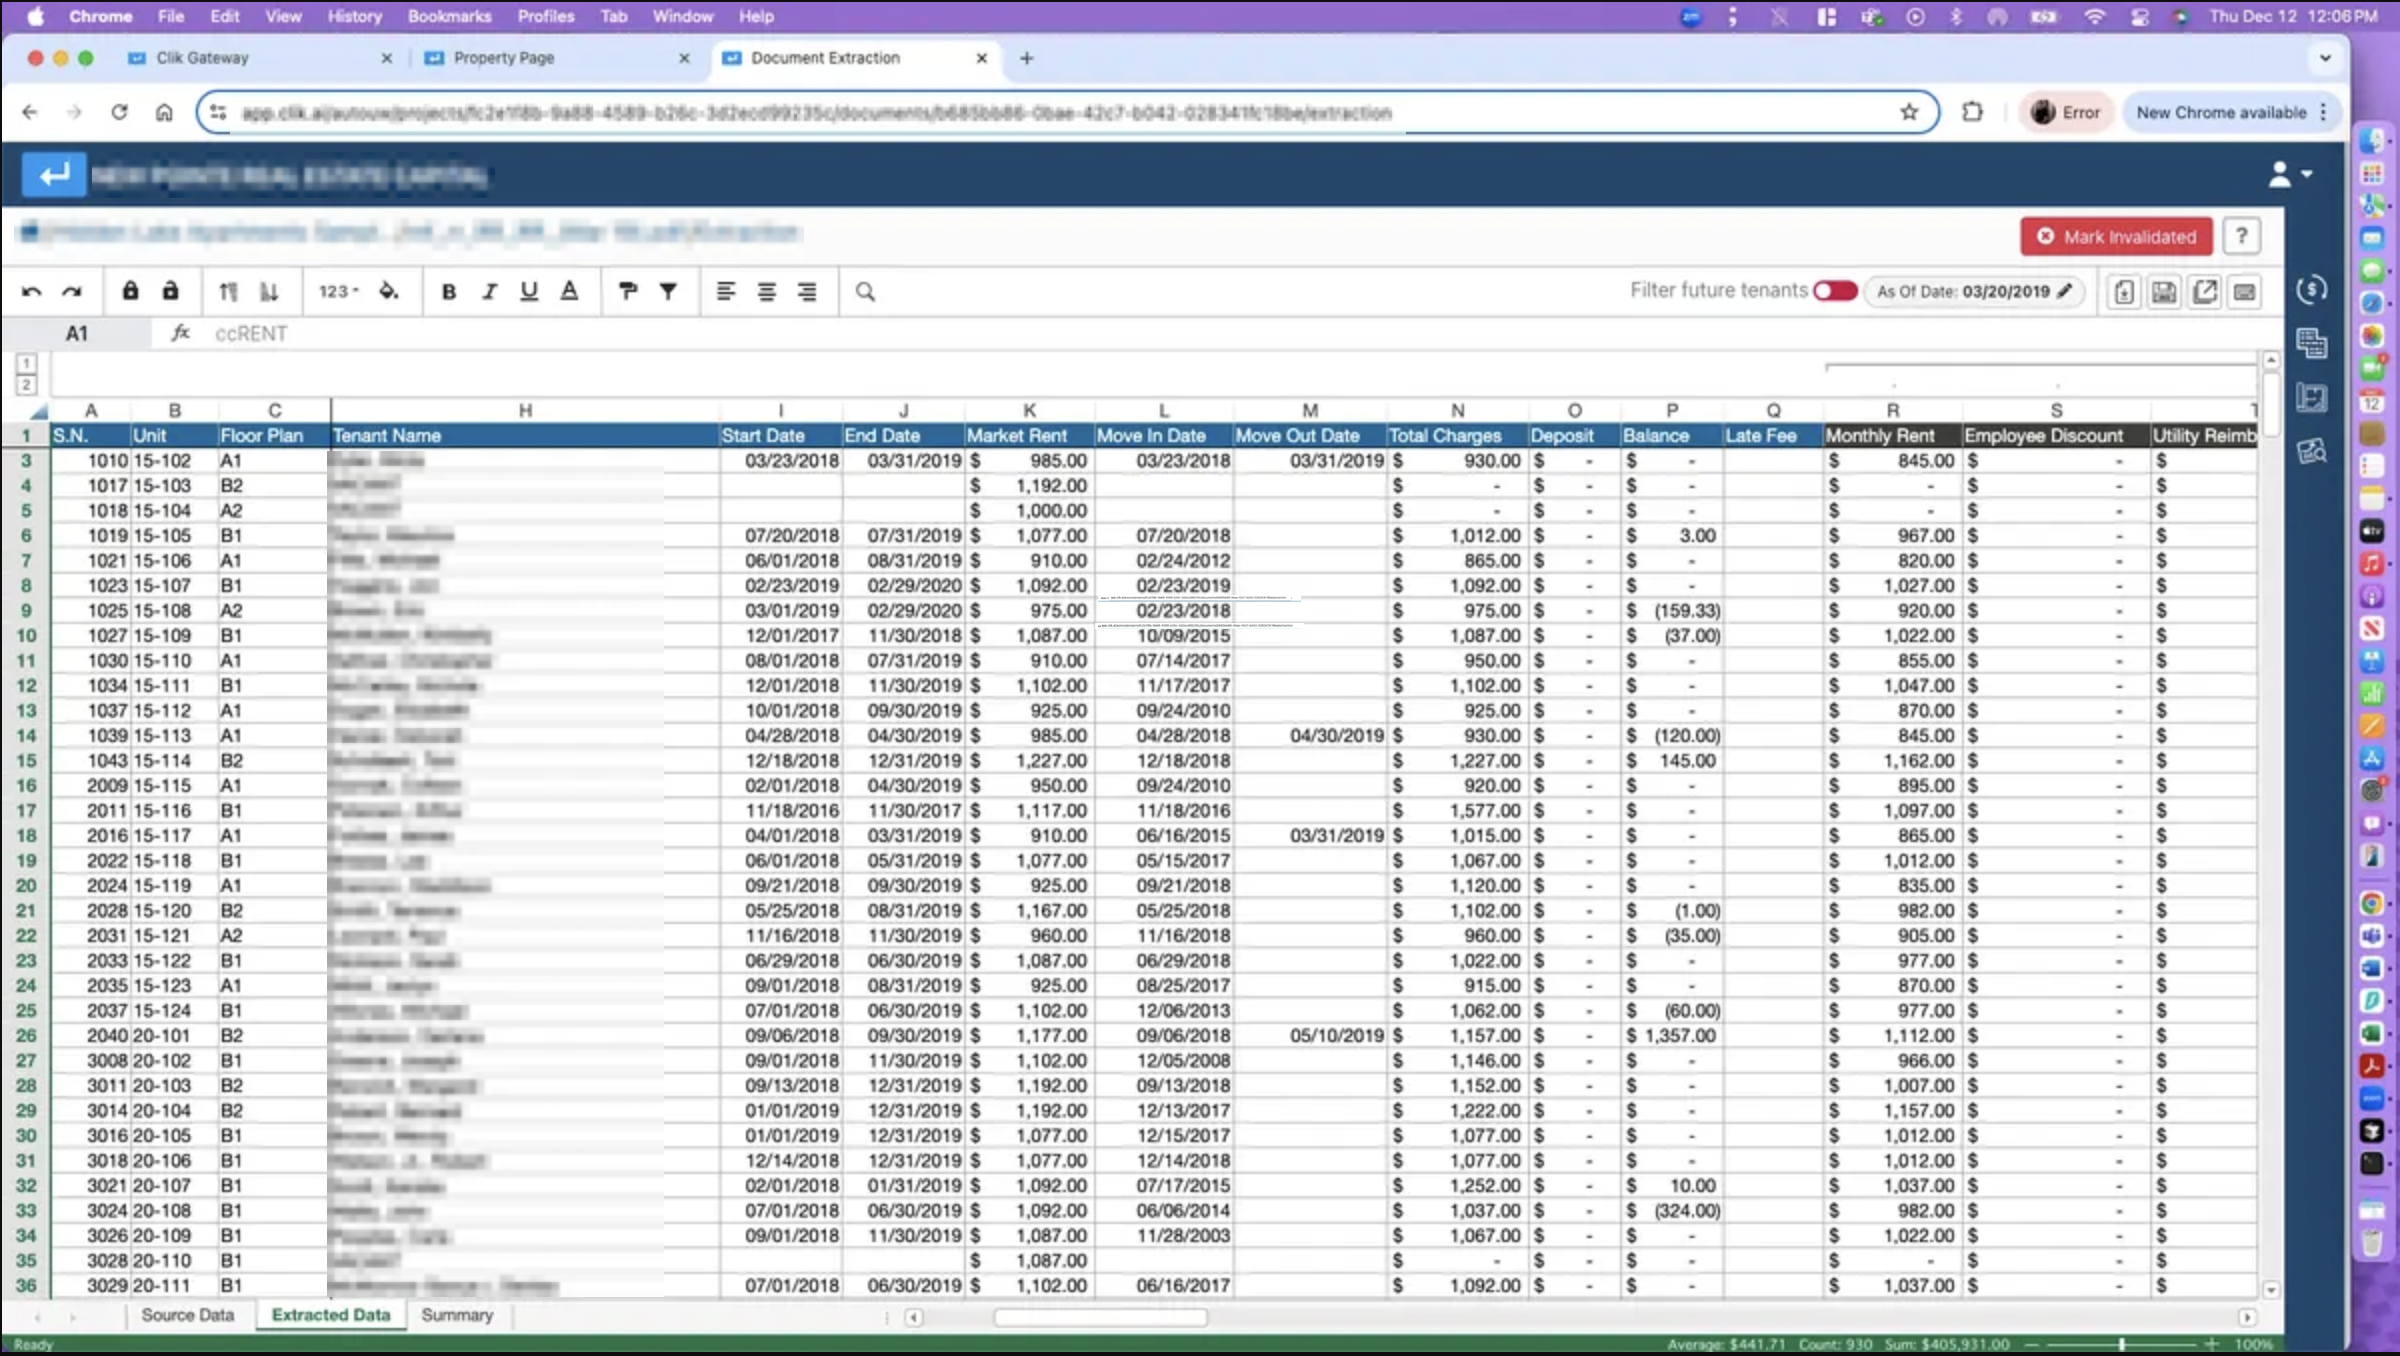Image resolution: width=2400 pixels, height=1356 pixels.
Task: Toggle the Filter future tenants switch
Action: pos(1835,290)
